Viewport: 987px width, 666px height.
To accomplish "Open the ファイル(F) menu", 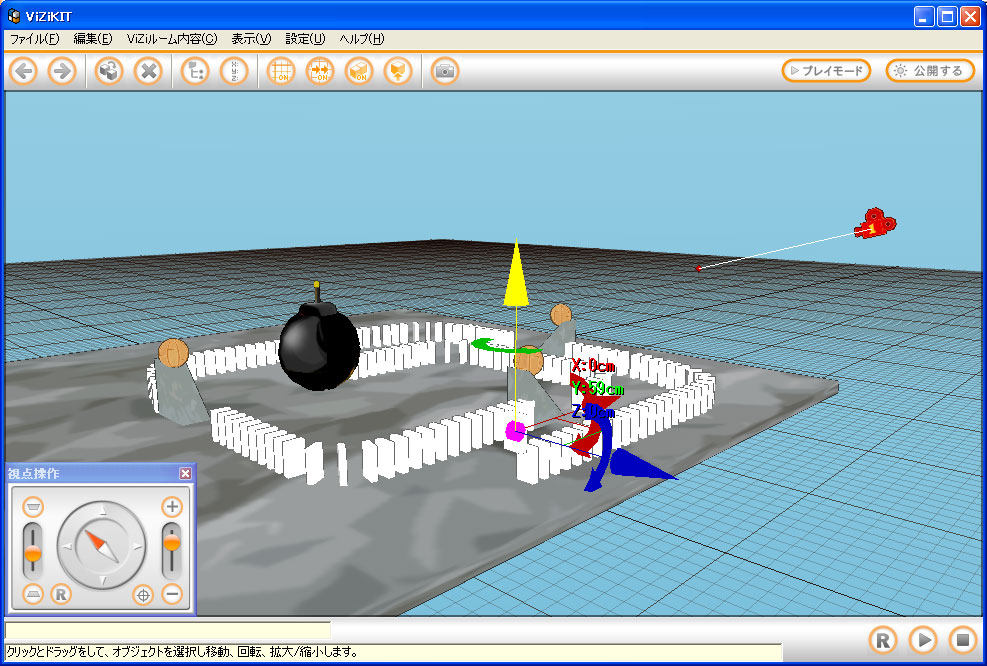I will tap(34, 39).
